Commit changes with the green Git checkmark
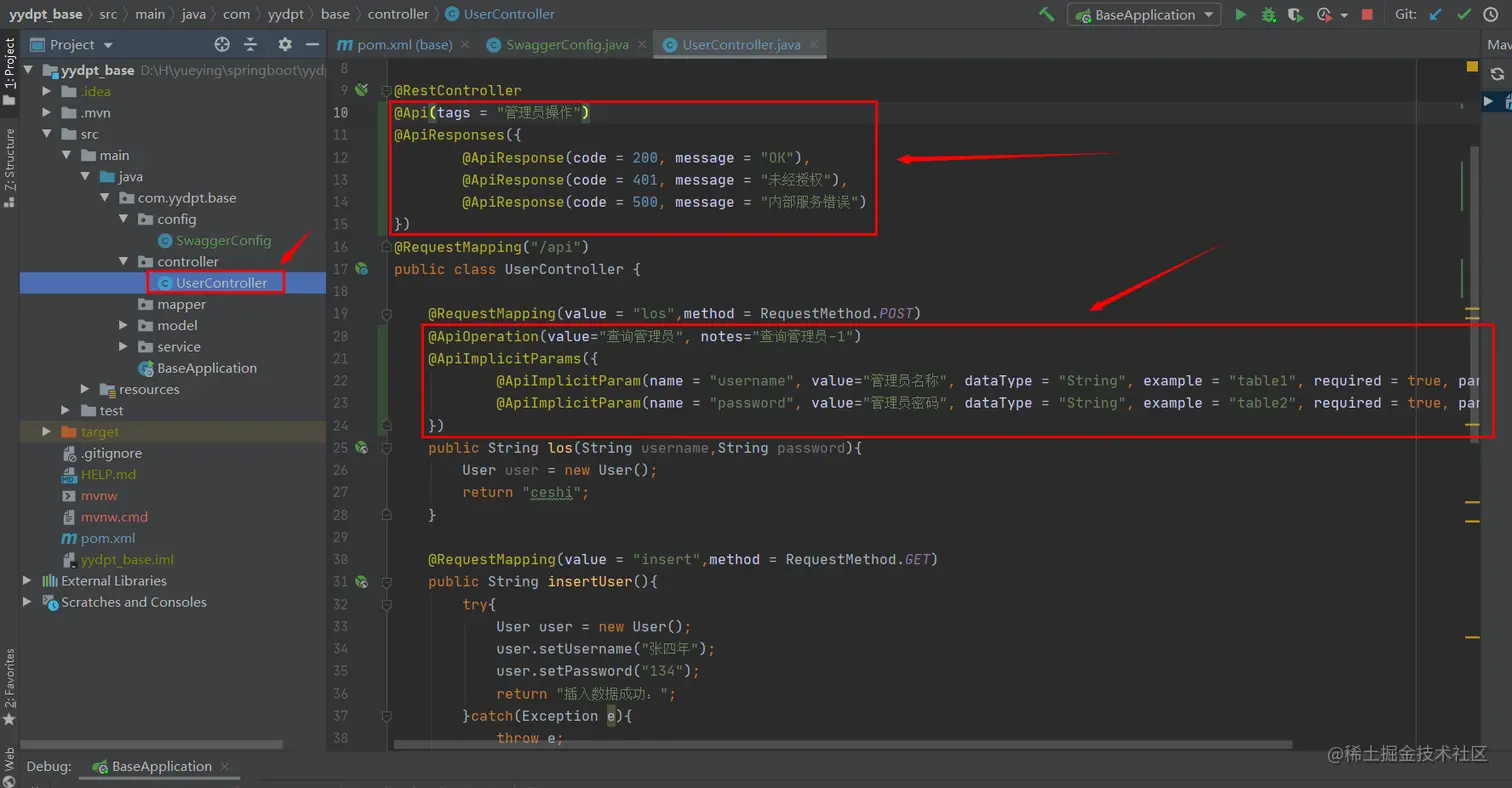This screenshot has width=1512, height=788. coord(1464,14)
